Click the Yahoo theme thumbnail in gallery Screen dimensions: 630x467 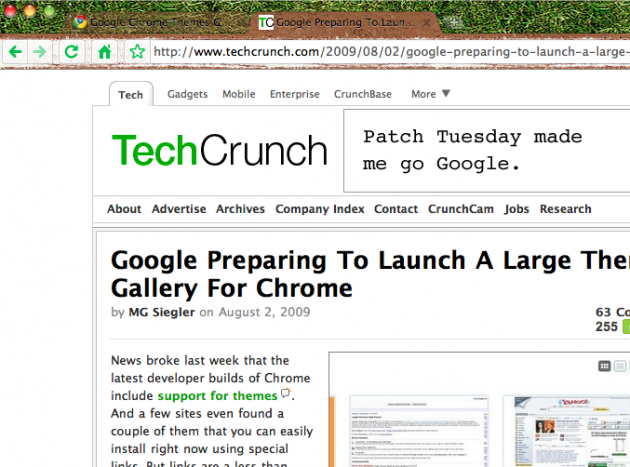pyautogui.click(x=567, y=431)
